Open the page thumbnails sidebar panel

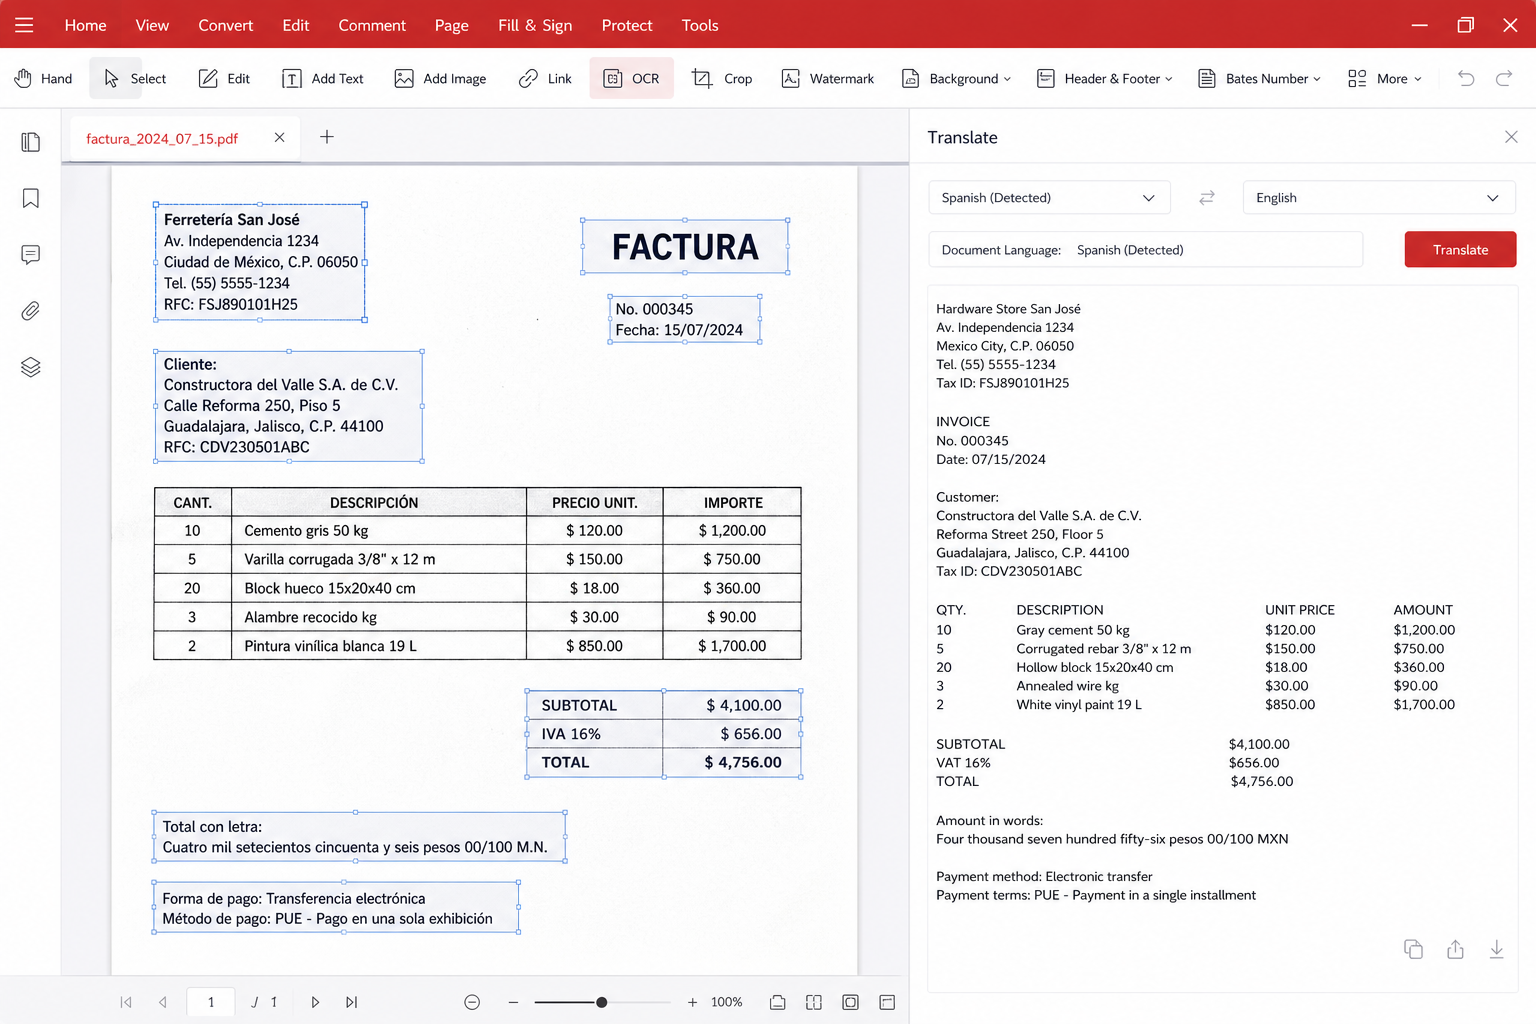click(x=31, y=142)
